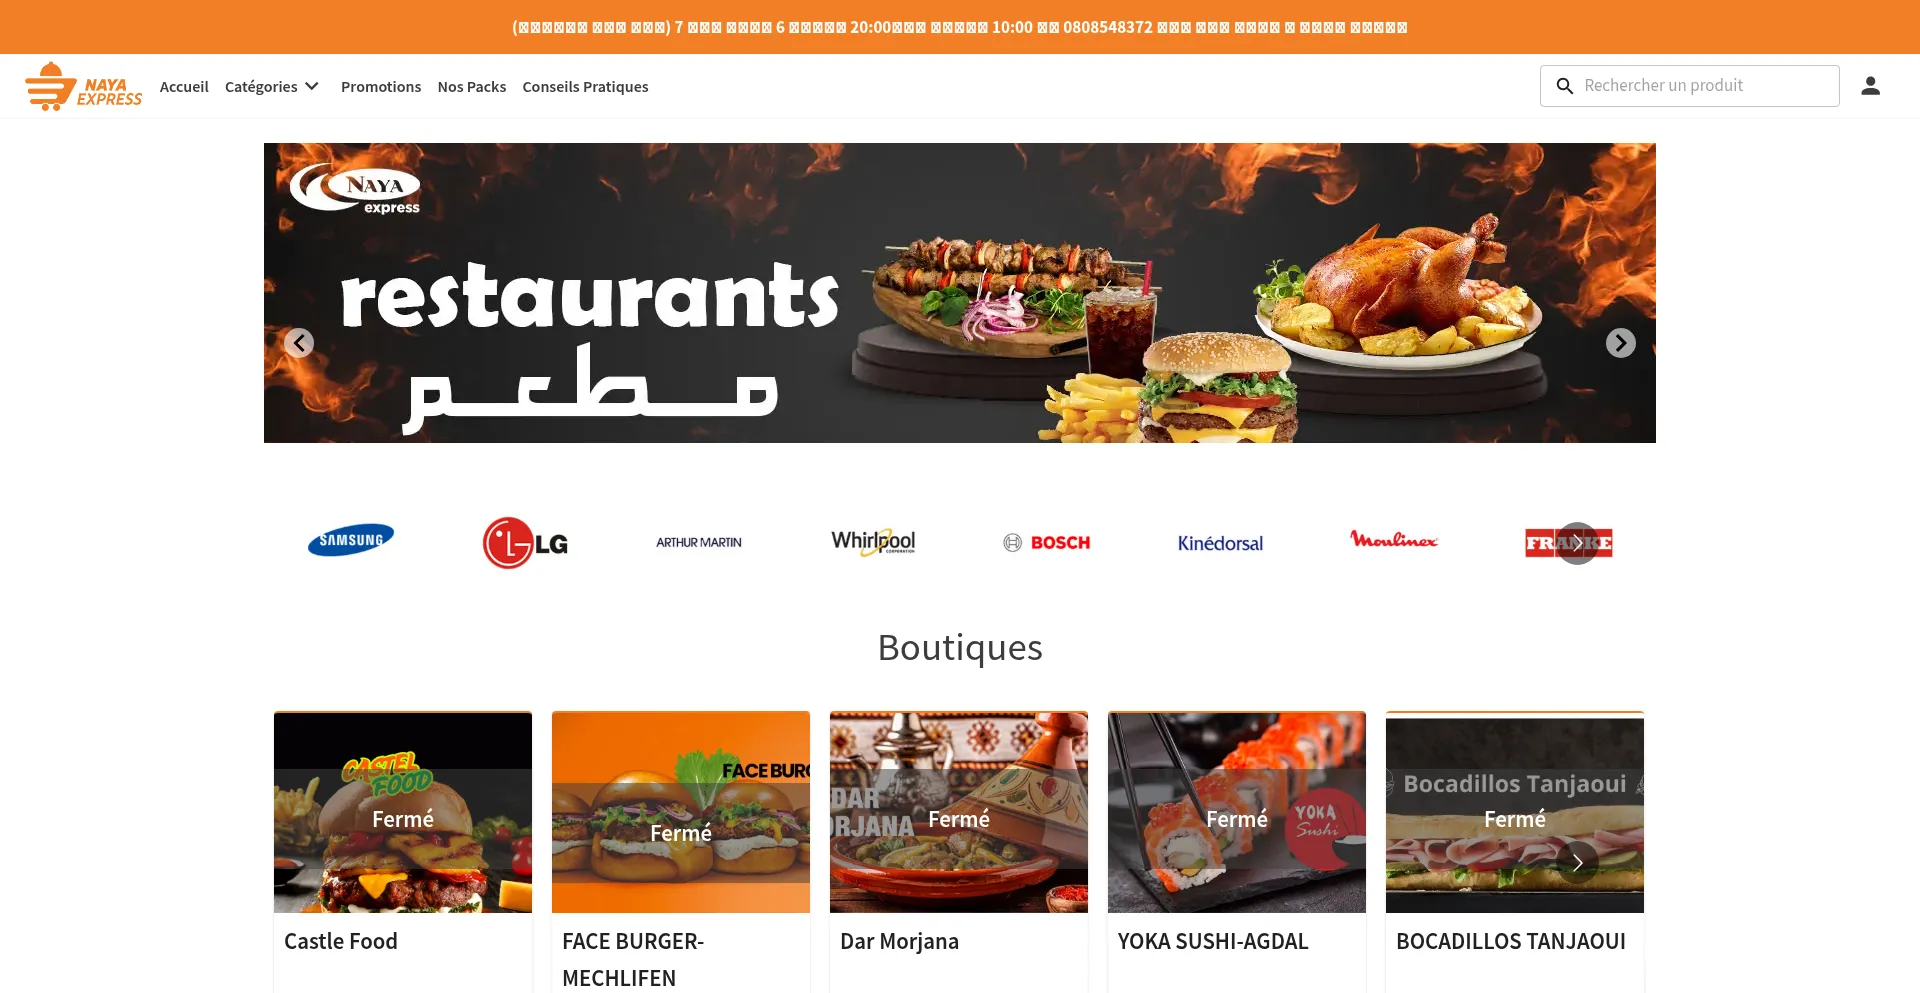Open YOKA SUSHI-AGDAL boutique thumbnail
Viewport: 1920px width, 993px height.
tap(1237, 812)
